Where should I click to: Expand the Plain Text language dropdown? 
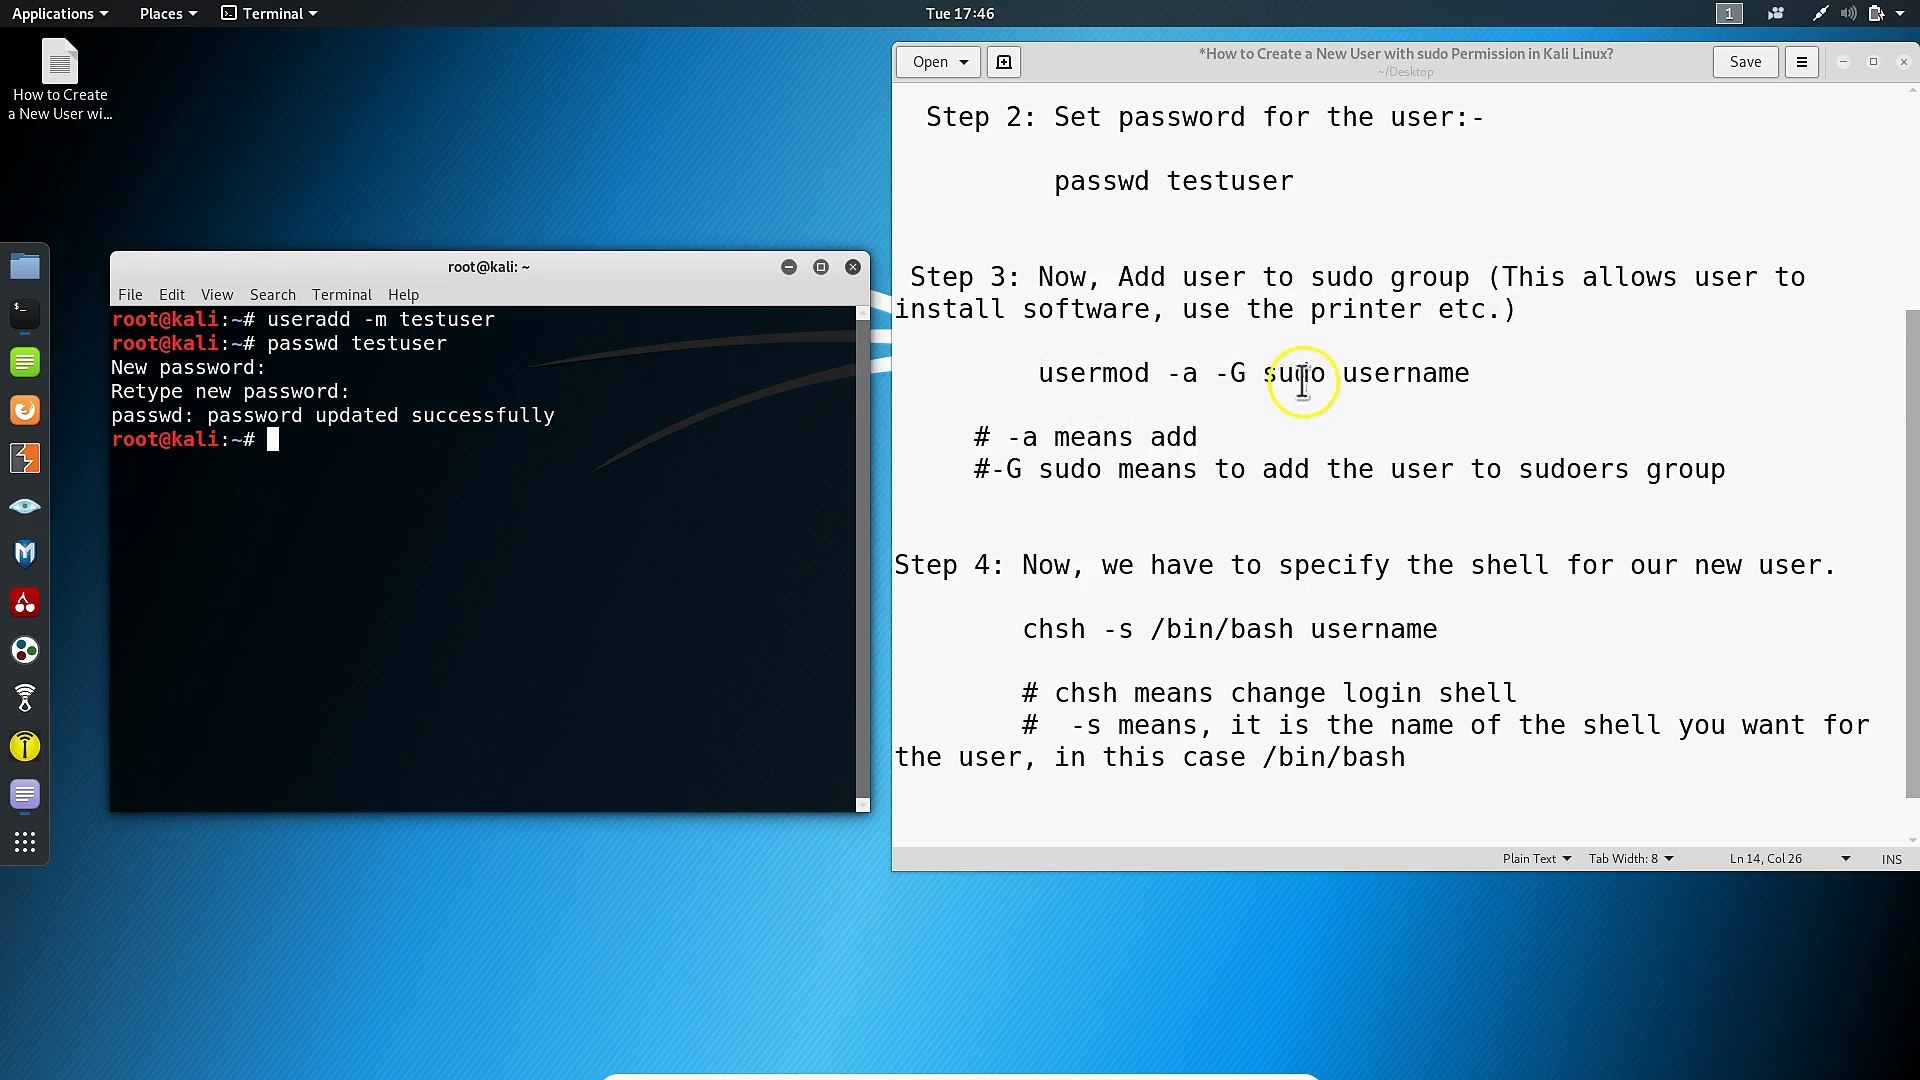tap(1536, 859)
